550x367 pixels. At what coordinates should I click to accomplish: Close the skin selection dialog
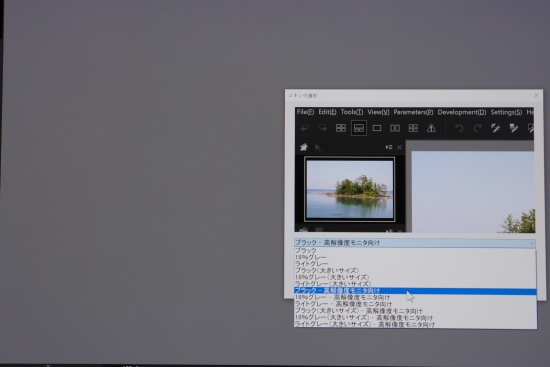tap(536, 95)
